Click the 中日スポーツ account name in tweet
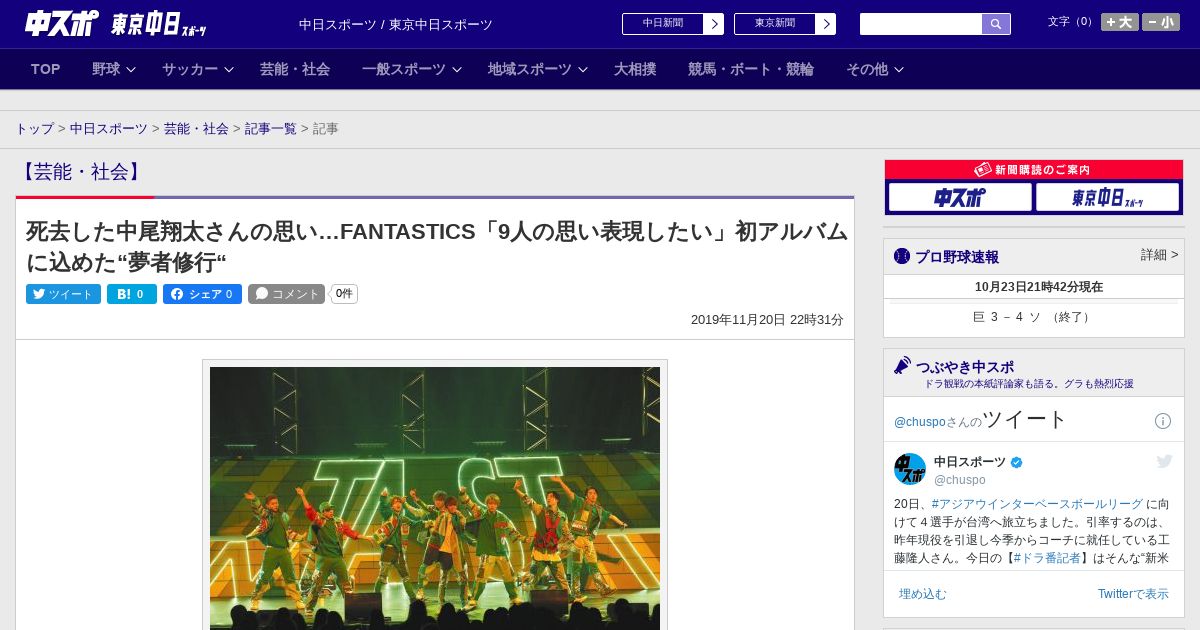This screenshot has width=1200, height=630. tap(970, 462)
